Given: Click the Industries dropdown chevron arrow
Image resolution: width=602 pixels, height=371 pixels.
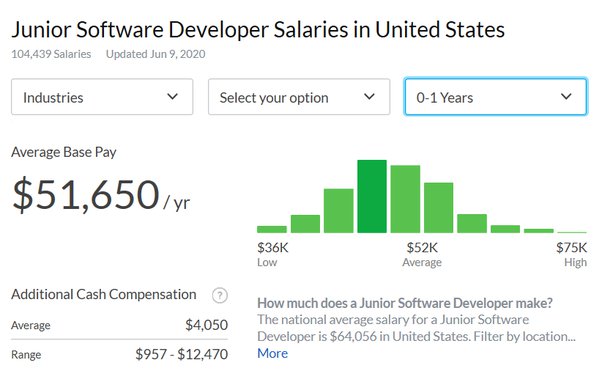Looking at the screenshot, I should (x=173, y=96).
